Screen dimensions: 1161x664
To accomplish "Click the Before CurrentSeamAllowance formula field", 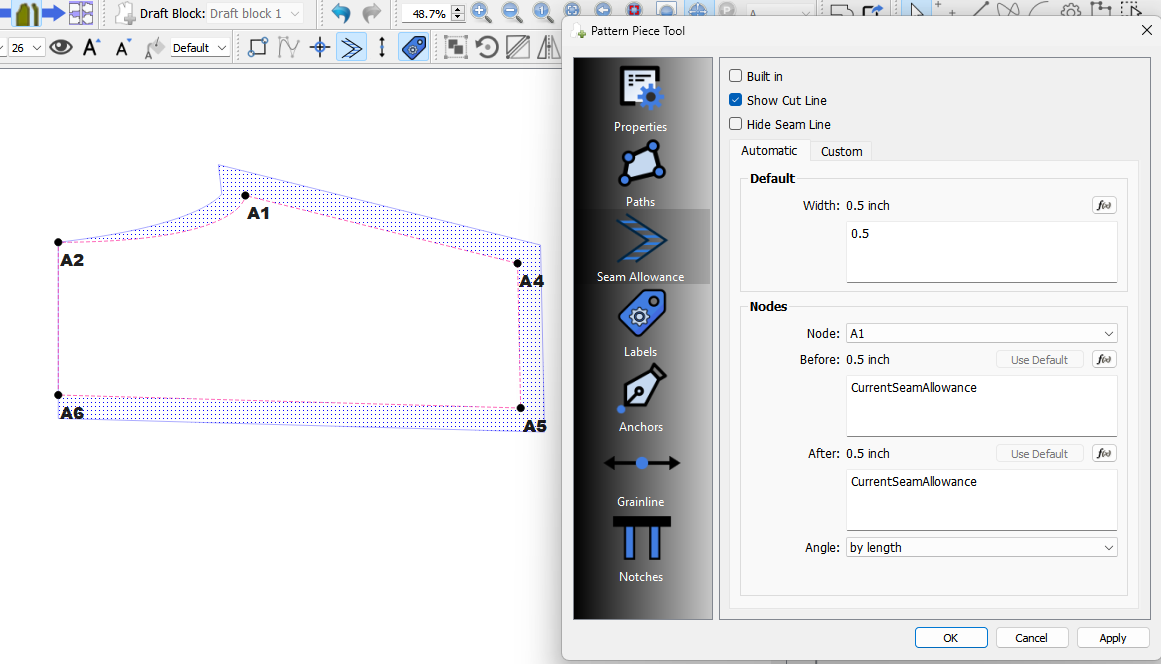I will click(x=981, y=406).
